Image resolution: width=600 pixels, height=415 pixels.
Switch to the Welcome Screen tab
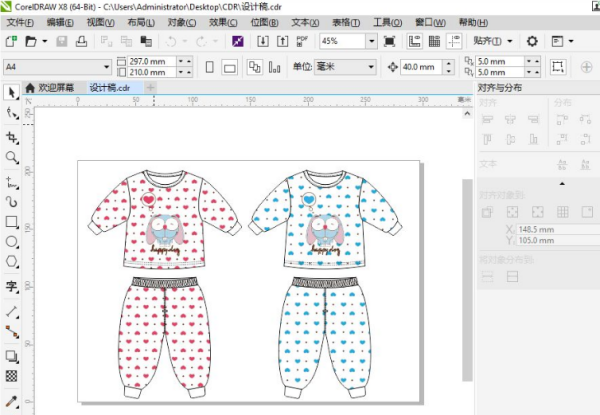(x=50, y=88)
